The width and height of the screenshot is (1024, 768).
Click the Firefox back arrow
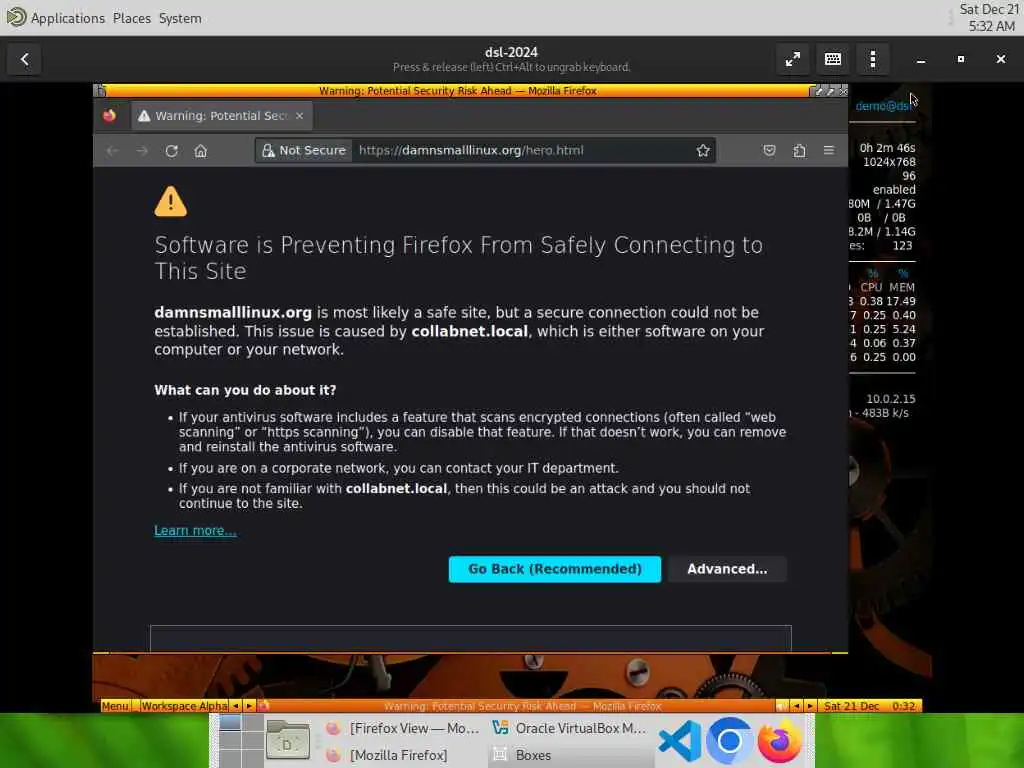coord(112,151)
